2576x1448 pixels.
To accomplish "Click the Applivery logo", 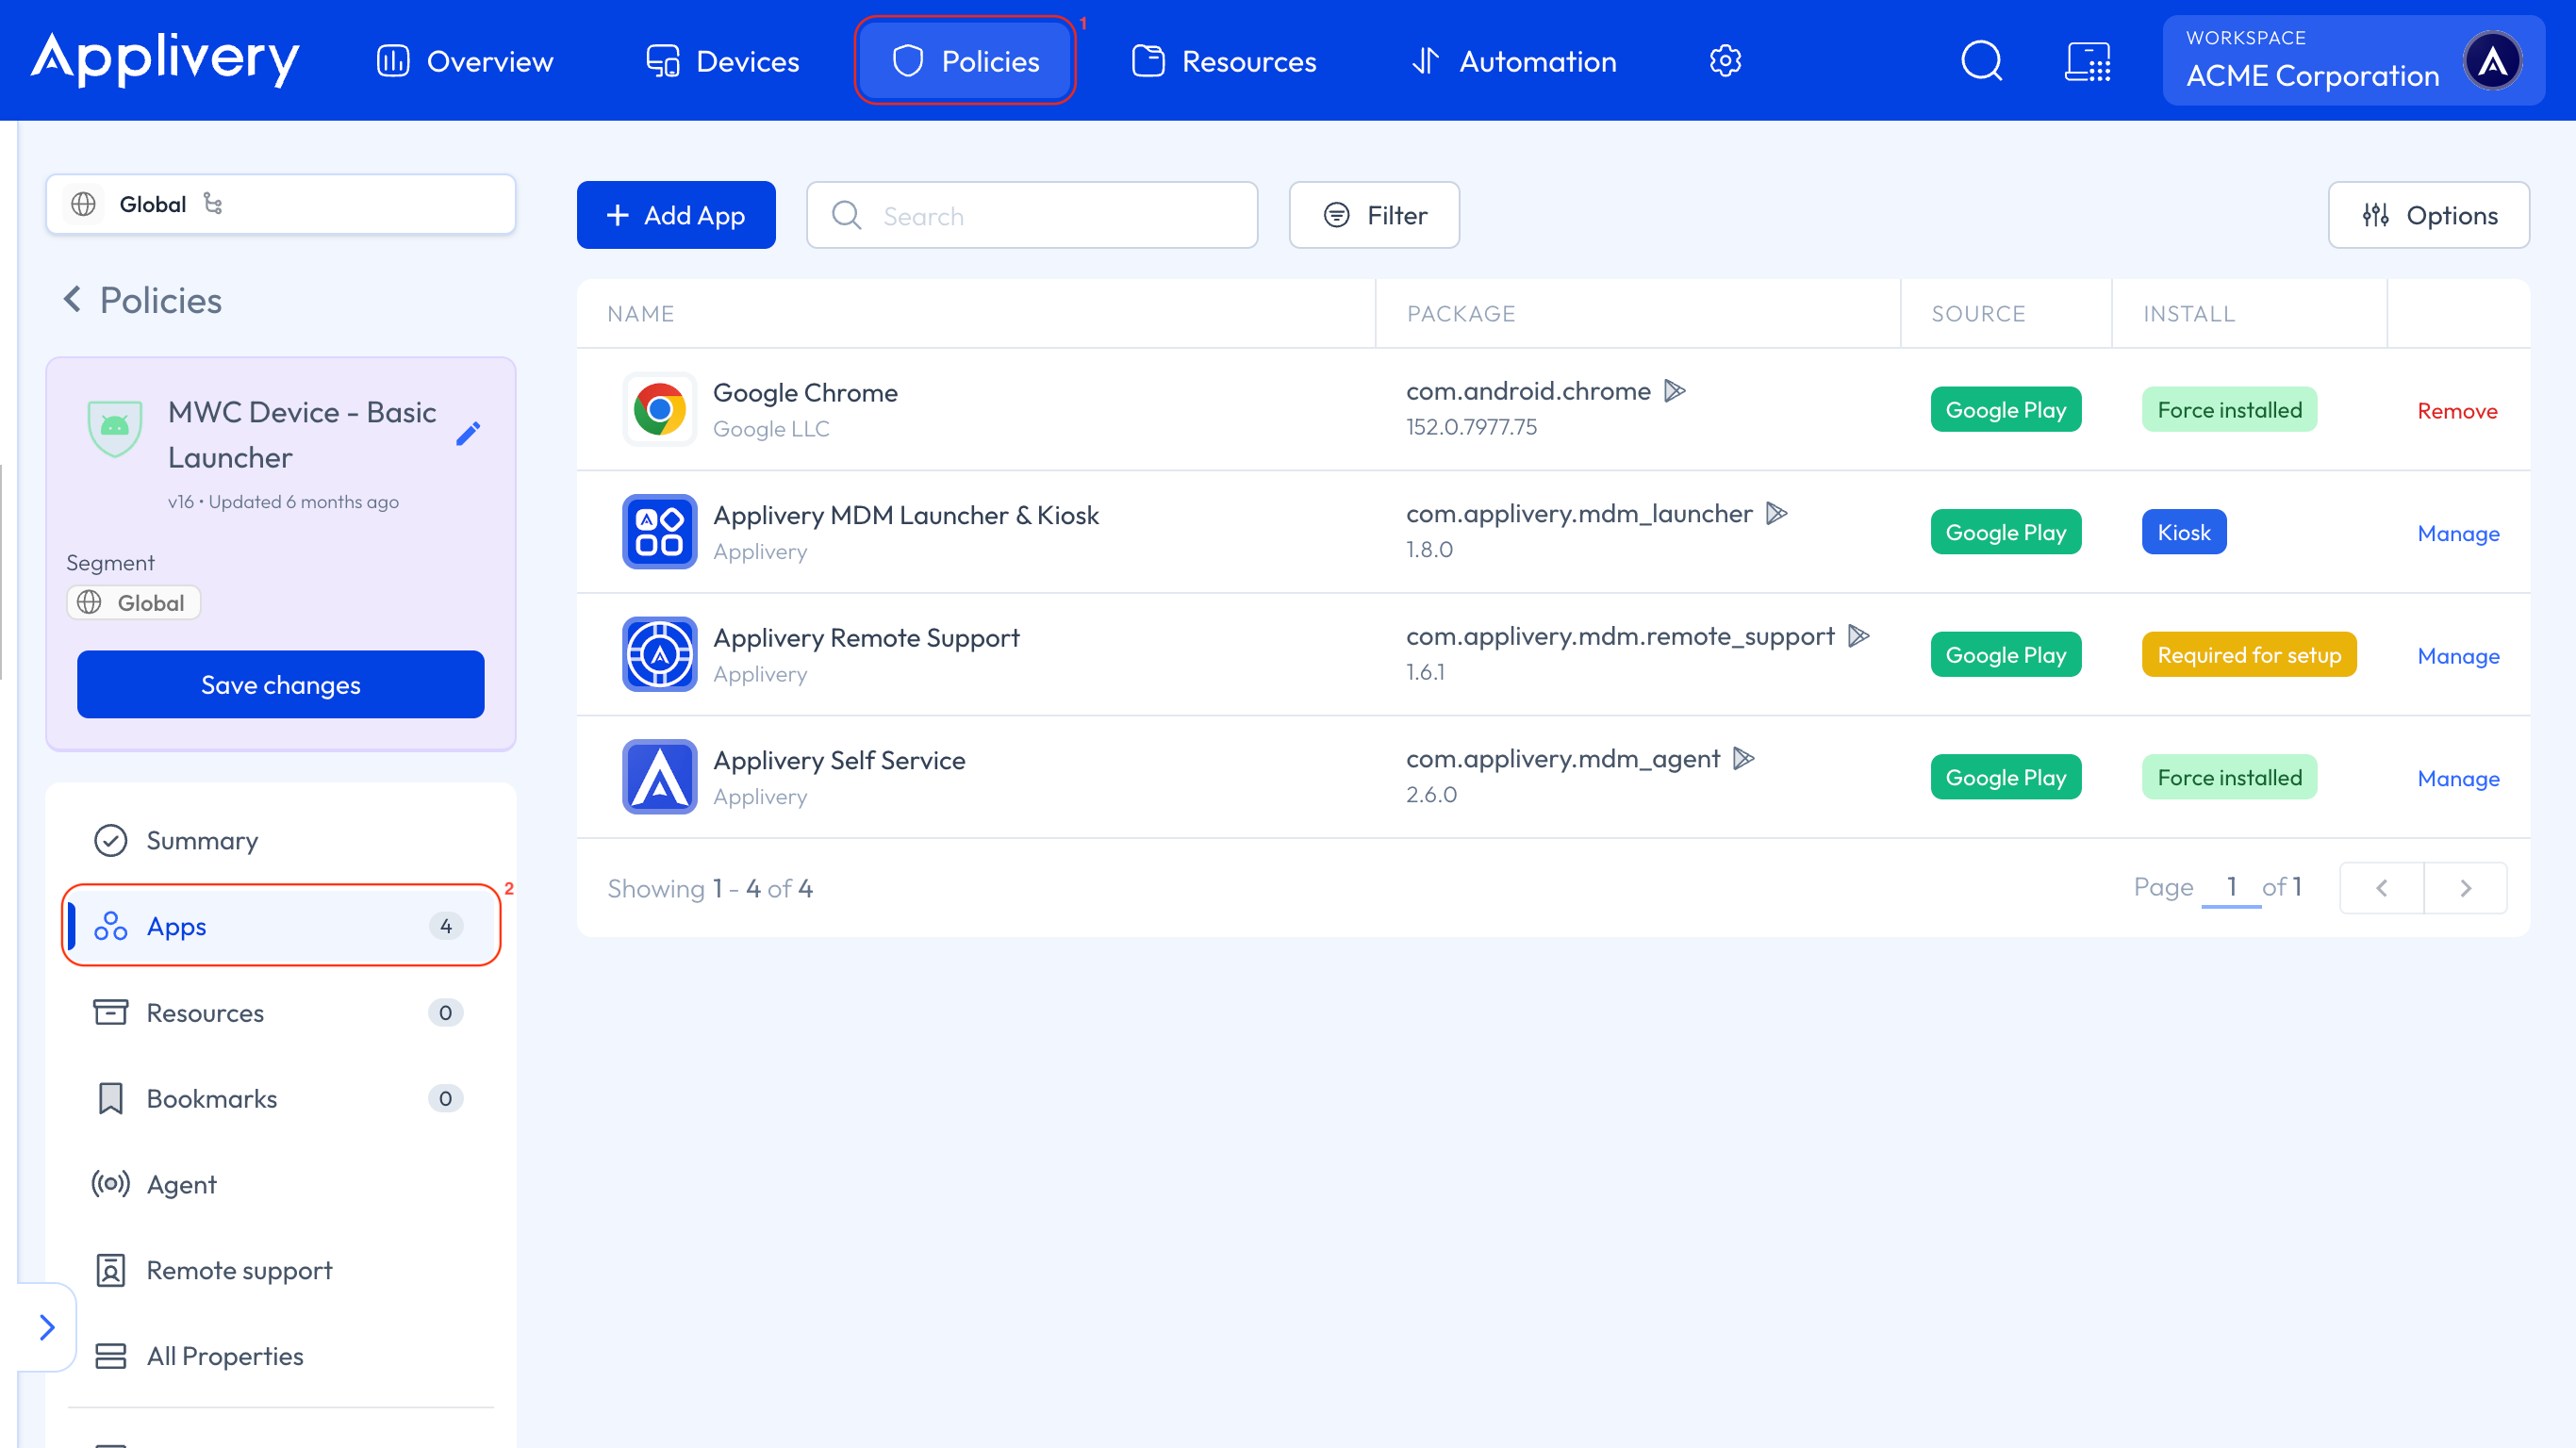I will tap(165, 59).
